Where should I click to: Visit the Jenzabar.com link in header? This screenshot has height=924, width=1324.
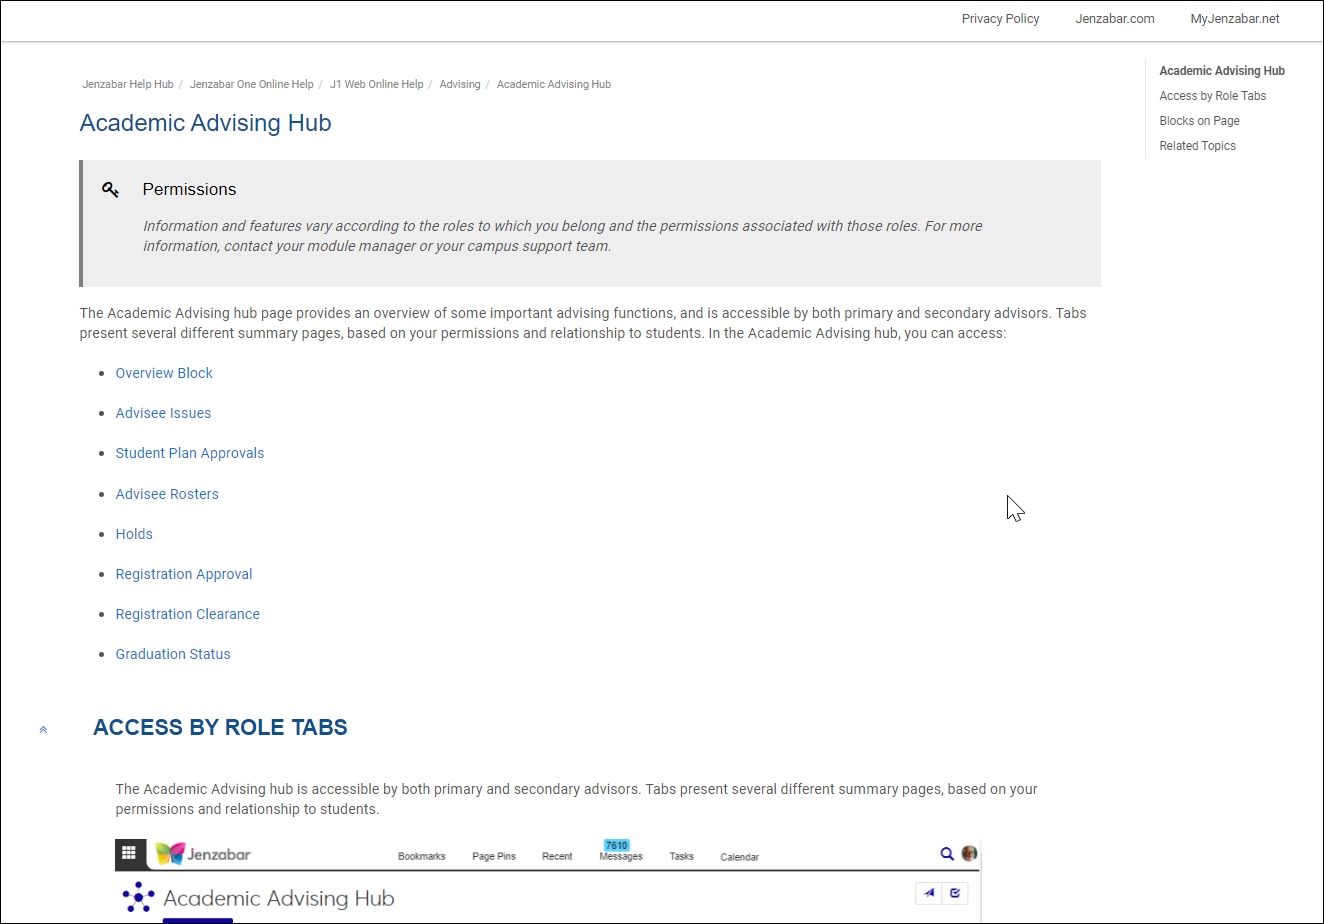[x=1115, y=19]
